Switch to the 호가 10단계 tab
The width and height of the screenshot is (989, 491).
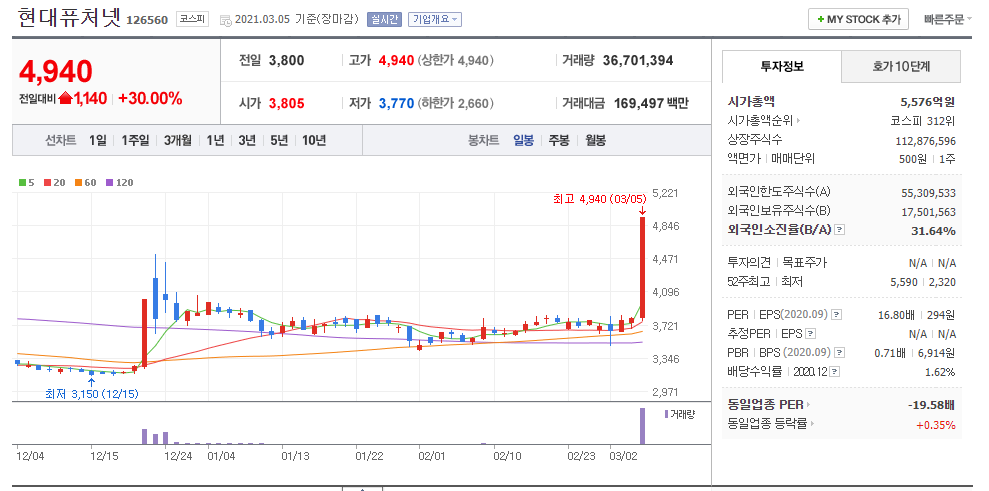tap(901, 66)
